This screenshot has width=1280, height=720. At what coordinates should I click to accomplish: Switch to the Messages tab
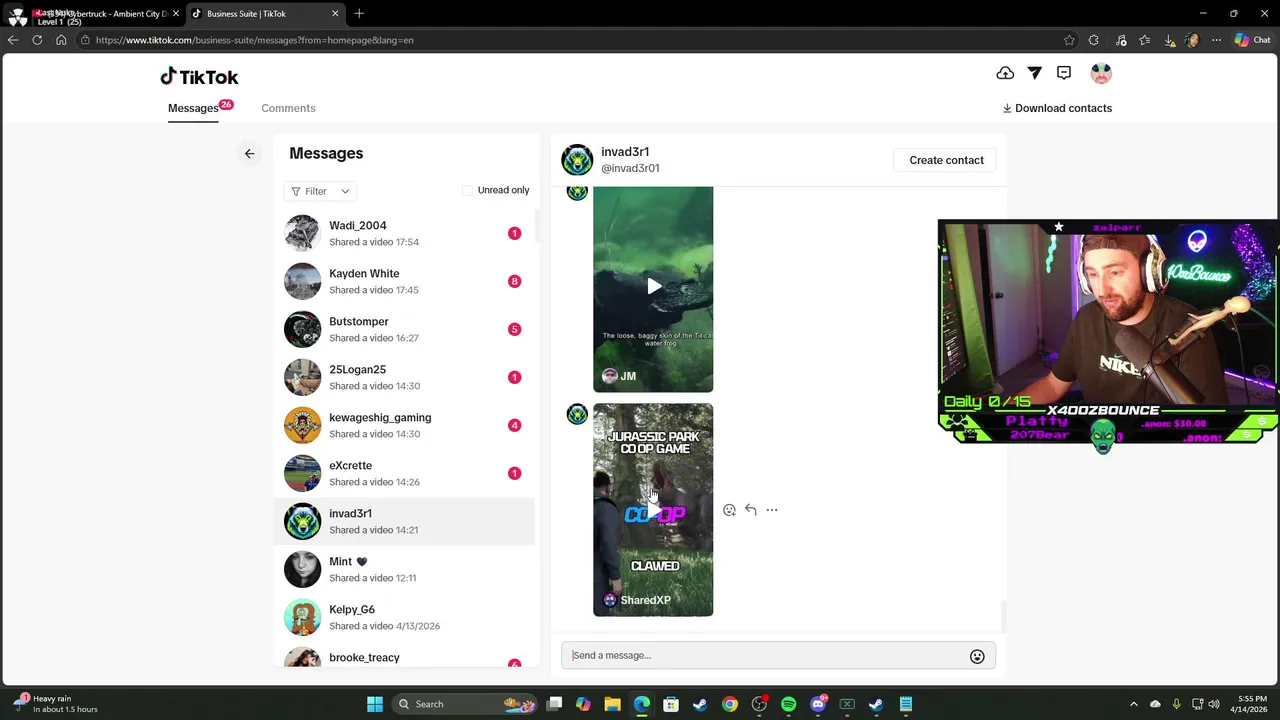193,108
